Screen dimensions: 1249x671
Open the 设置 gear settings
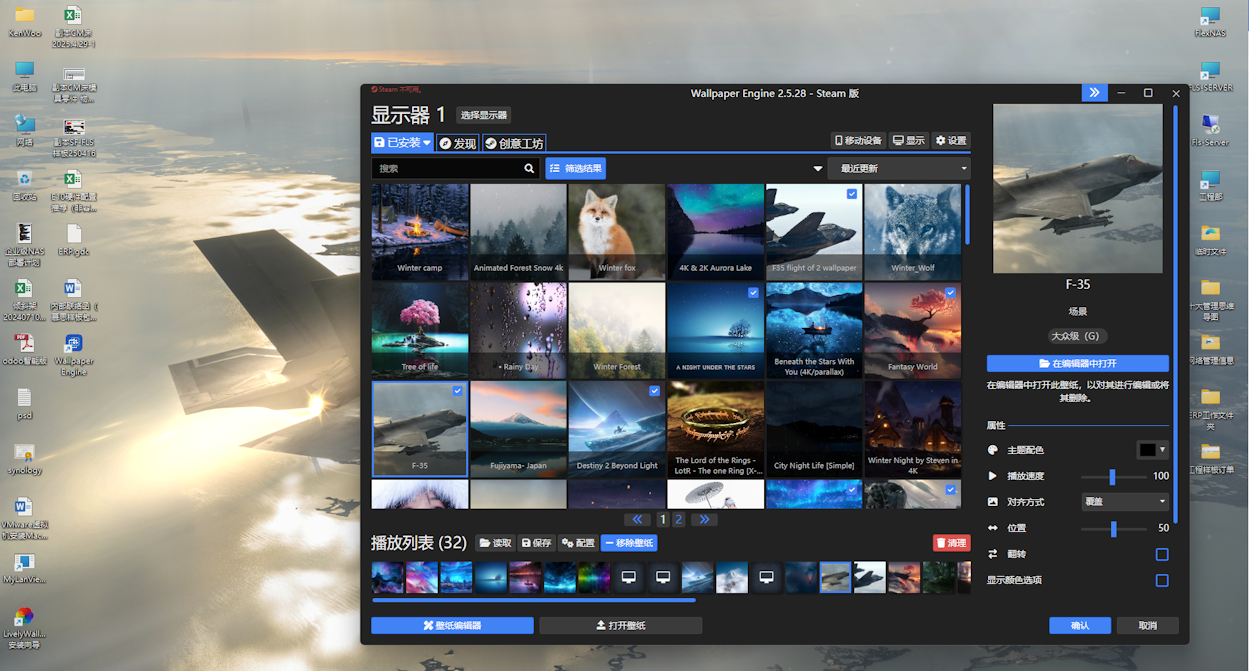(x=951, y=141)
